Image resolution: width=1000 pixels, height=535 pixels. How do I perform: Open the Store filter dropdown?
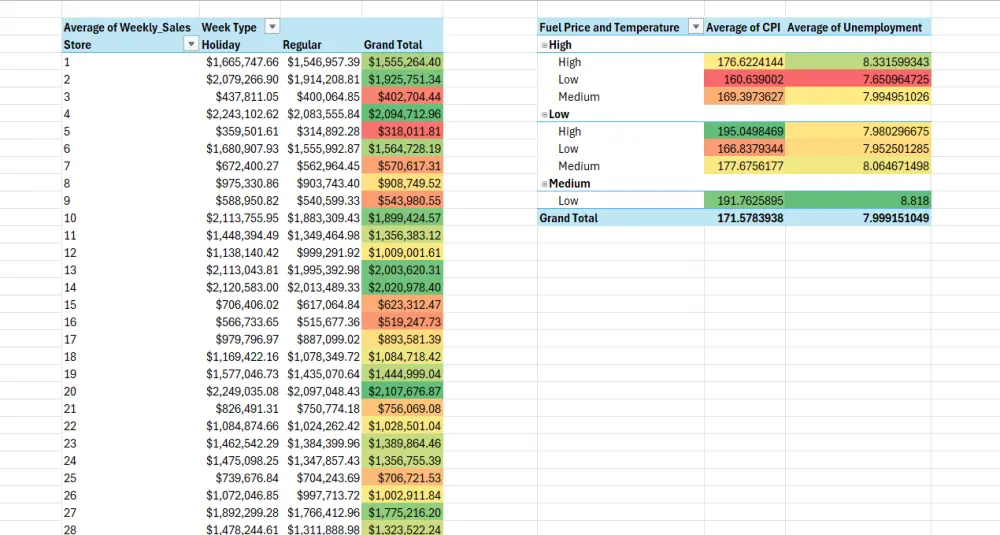coord(191,44)
